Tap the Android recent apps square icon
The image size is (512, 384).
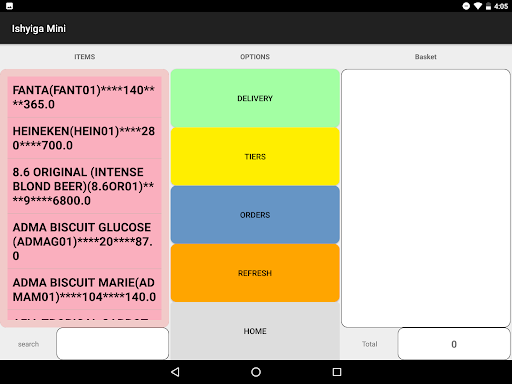[337, 372]
